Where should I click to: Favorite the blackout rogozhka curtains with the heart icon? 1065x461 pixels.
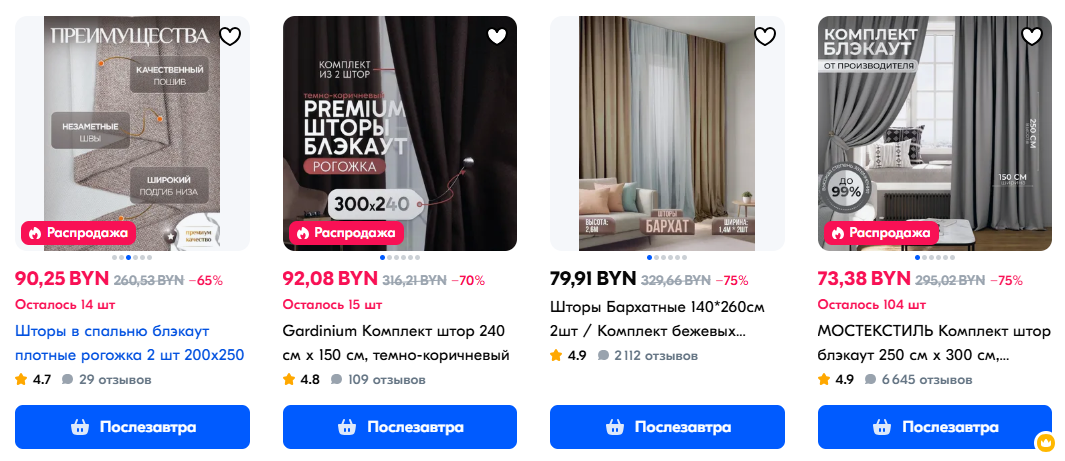click(230, 36)
